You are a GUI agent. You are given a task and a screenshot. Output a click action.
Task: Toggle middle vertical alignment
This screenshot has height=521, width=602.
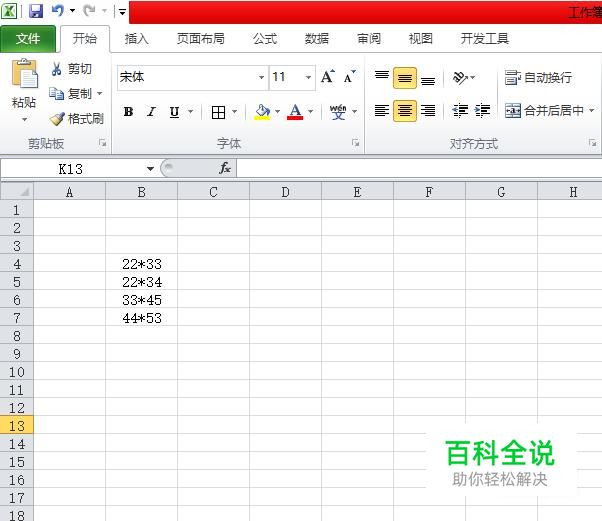point(405,77)
